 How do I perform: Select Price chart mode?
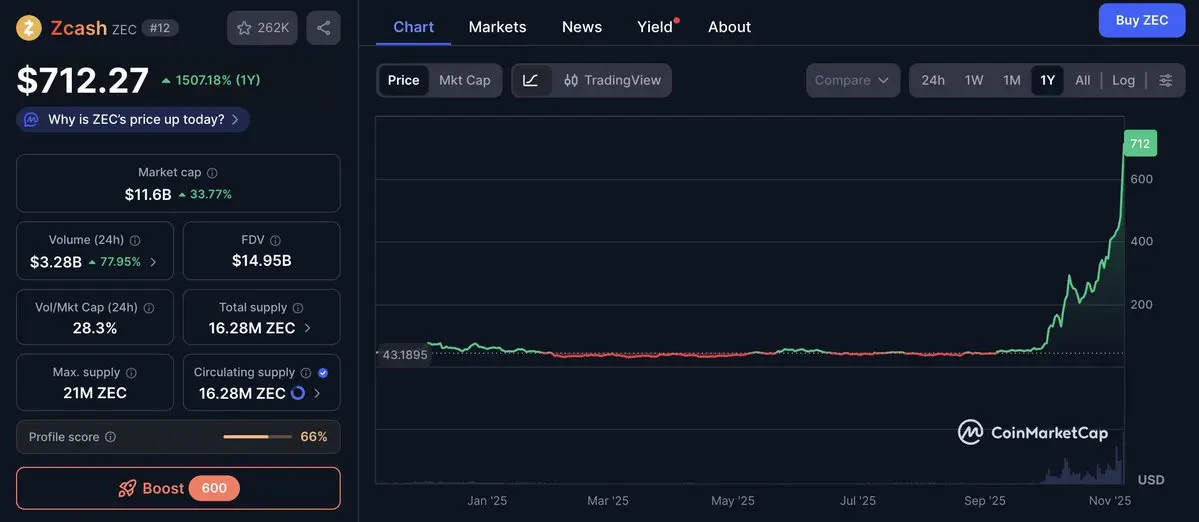tap(403, 80)
